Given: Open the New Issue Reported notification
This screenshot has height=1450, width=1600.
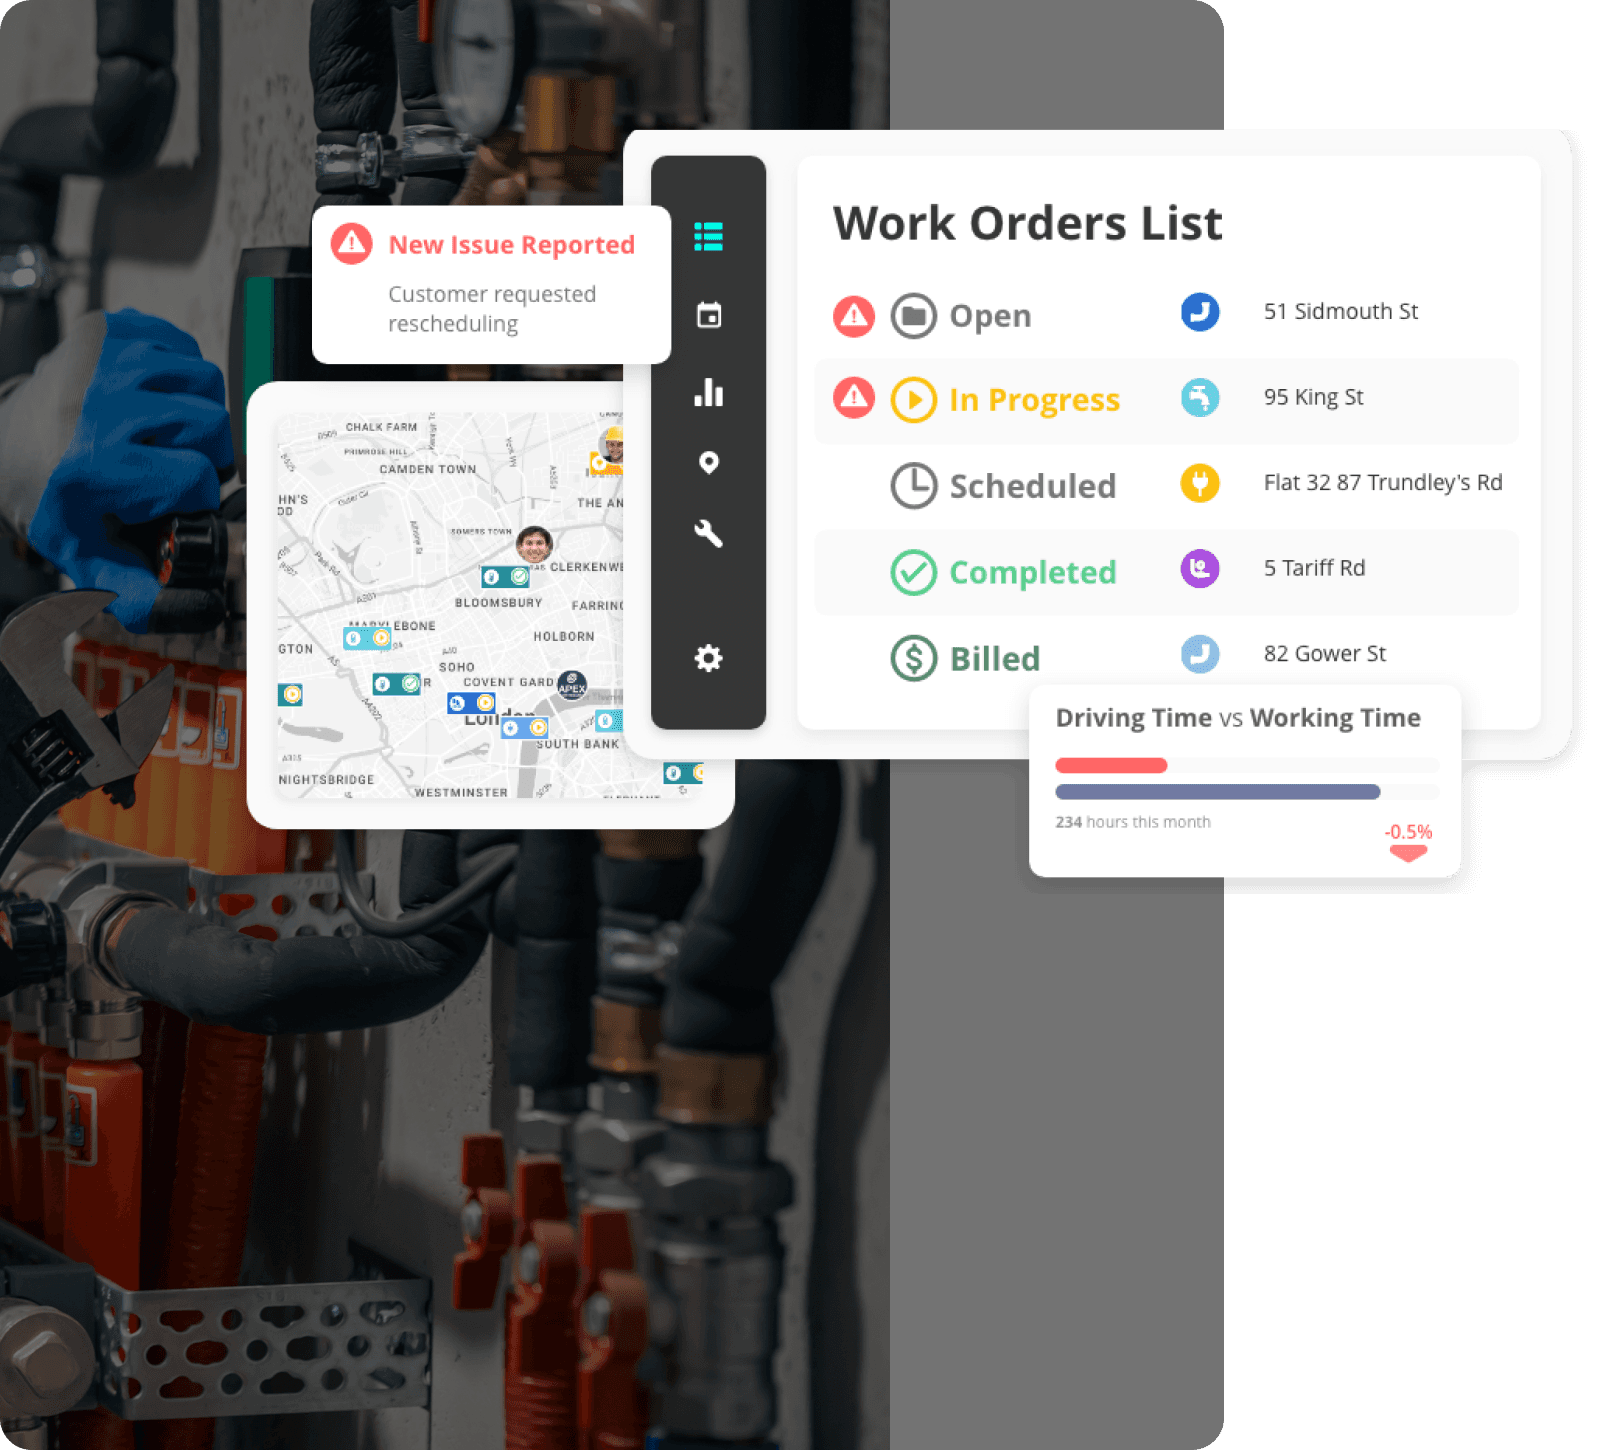Looking at the screenshot, I should pos(491,284).
